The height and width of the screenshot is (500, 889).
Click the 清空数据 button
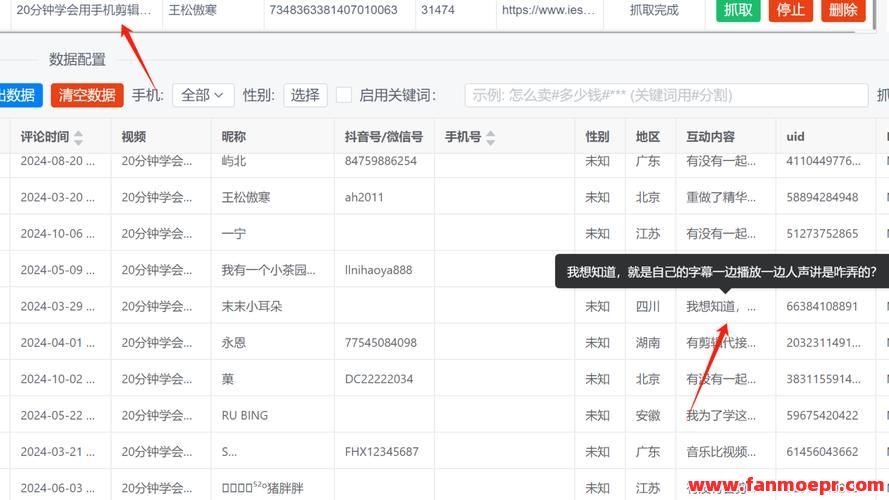click(x=87, y=95)
